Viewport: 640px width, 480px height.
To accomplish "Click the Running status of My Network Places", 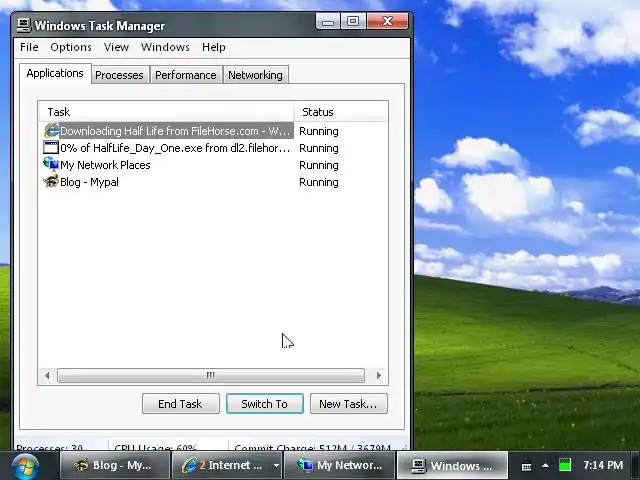I will 319,165.
